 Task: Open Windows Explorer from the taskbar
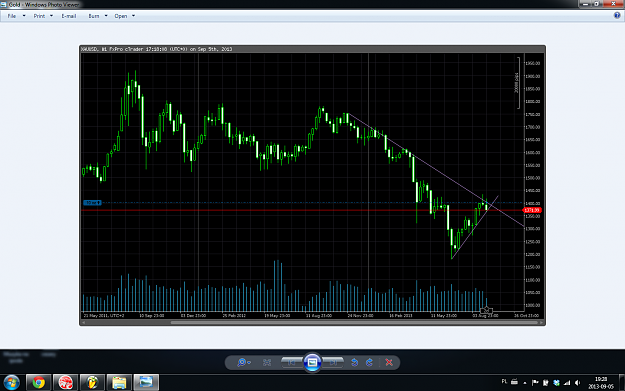point(119,383)
